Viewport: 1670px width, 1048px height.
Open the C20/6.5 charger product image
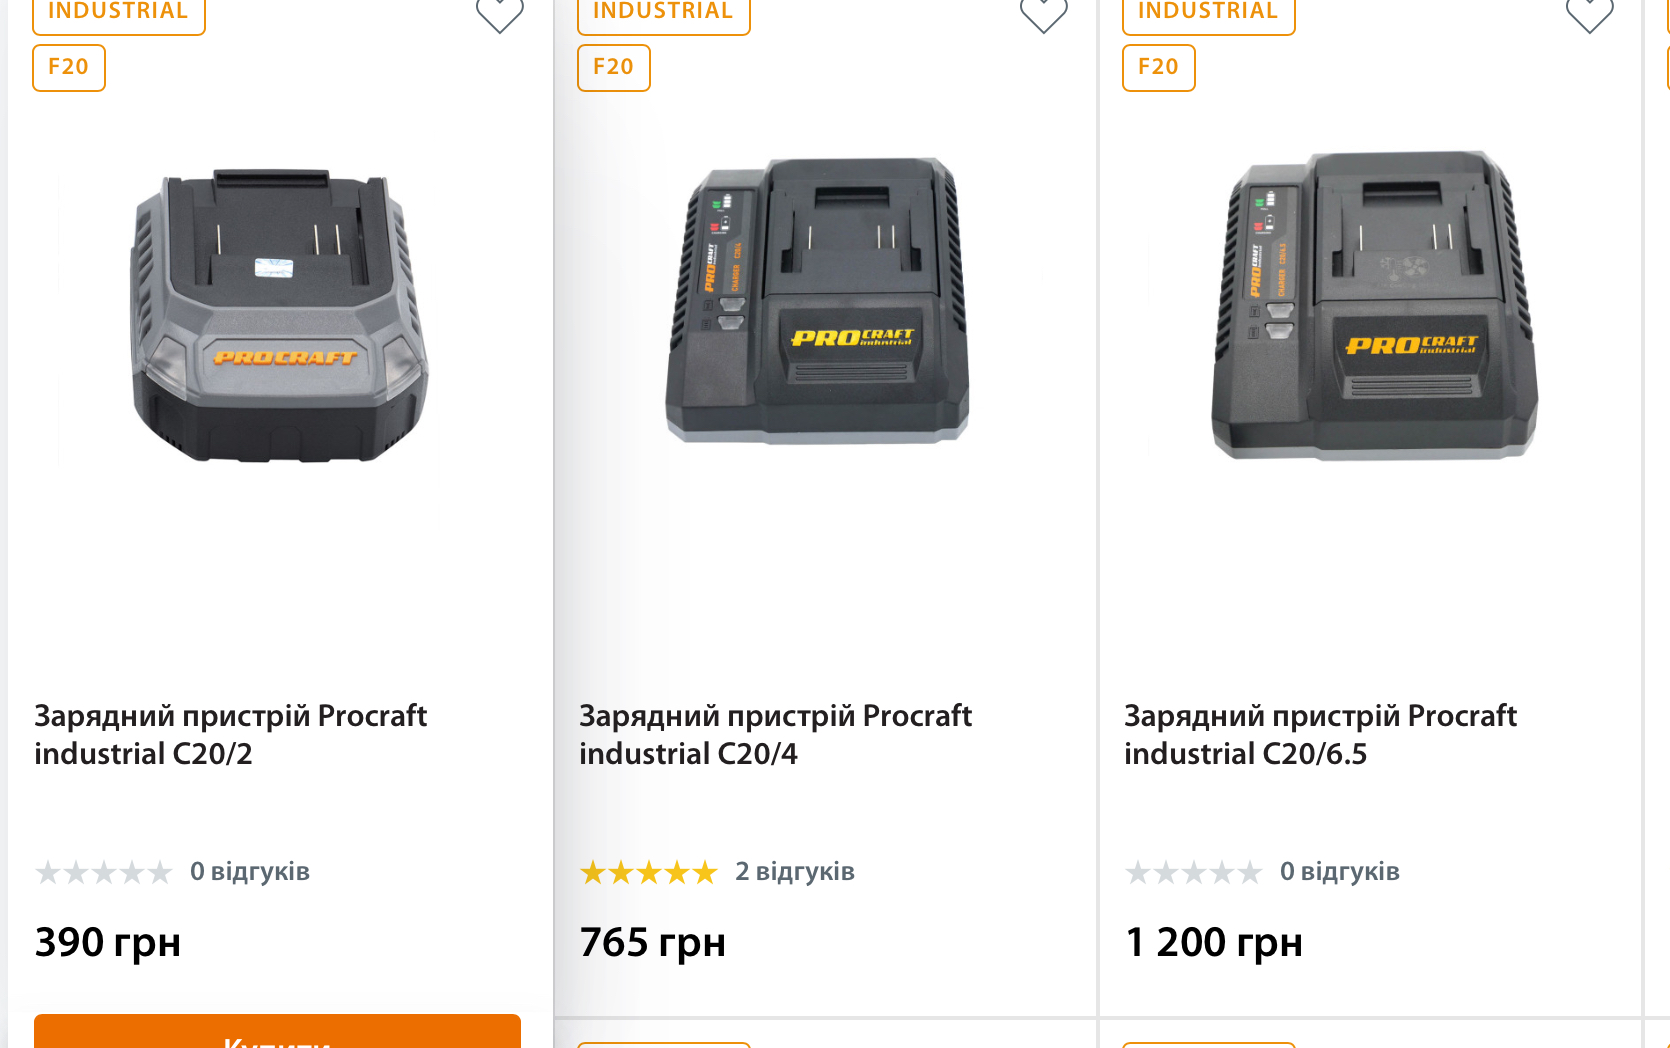[1374, 305]
